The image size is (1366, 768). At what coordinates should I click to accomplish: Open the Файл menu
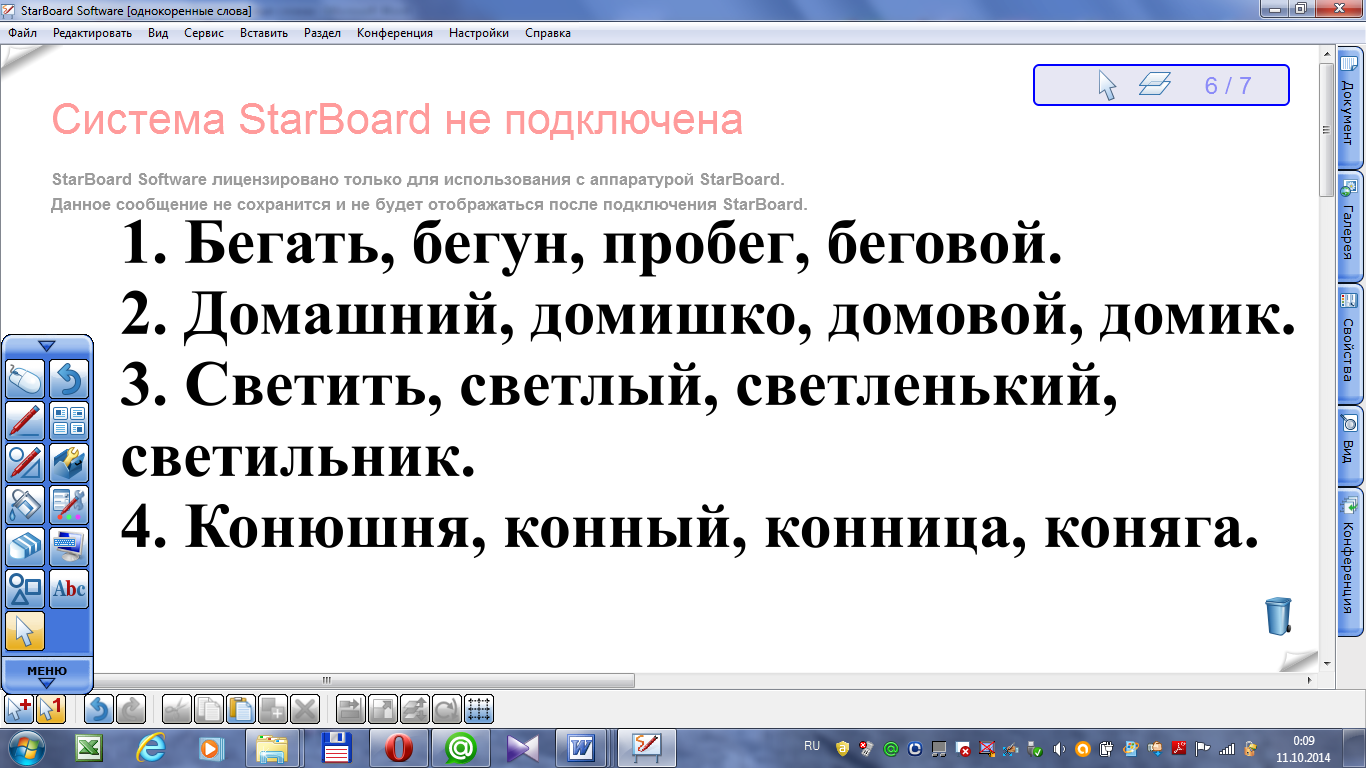pyautogui.click(x=22, y=33)
